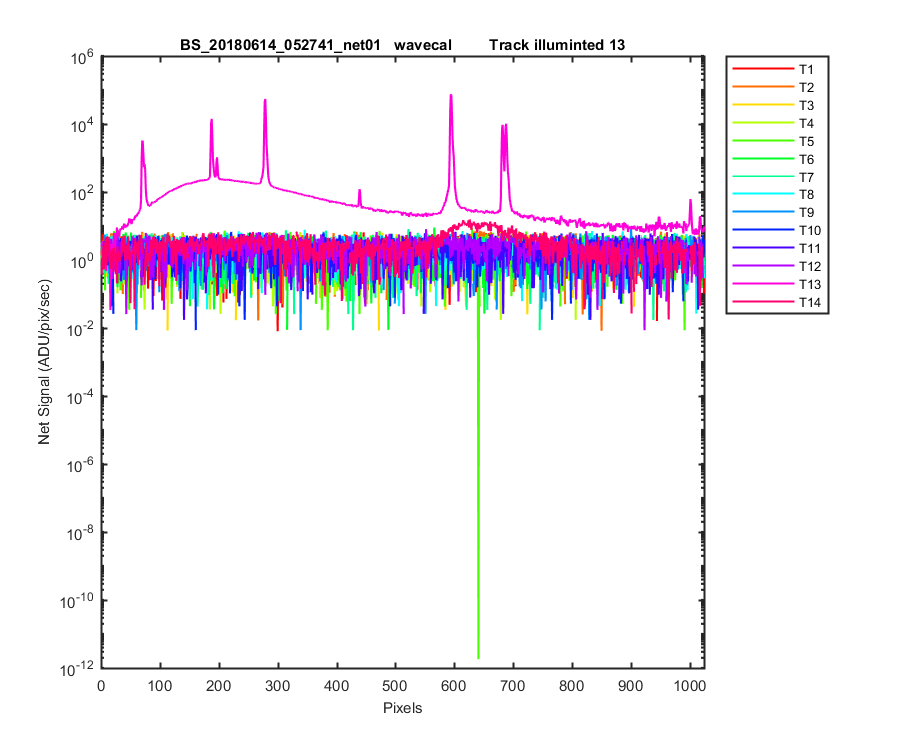This screenshot has height=750, width=900.
Task: Click the x-axis tick label 100
Action: tap(160, 686)
